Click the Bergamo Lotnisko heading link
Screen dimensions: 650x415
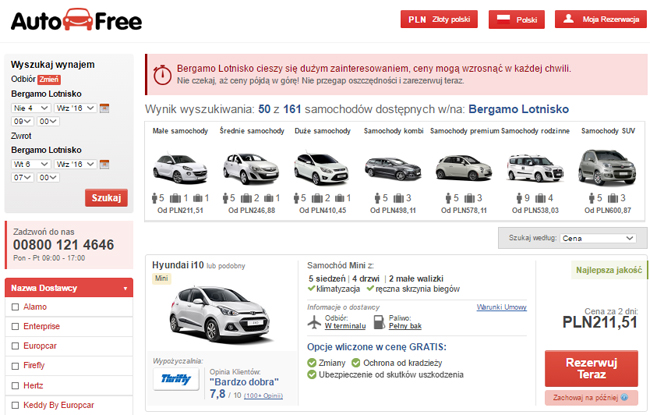click(519, 109)
